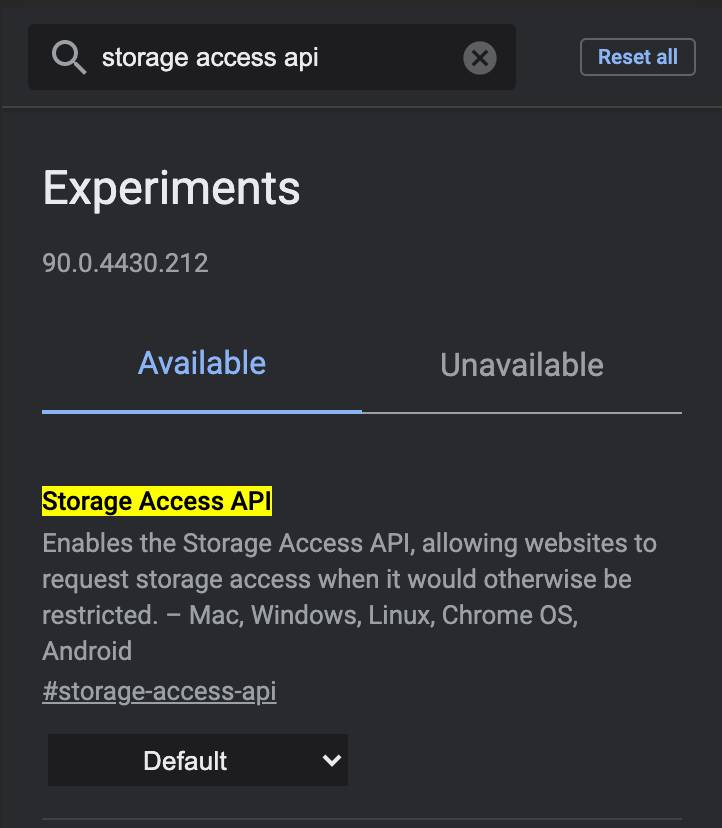Viewport: 722px width, 828px height.
Task: Click the search magnifier icon
Action: 69,58
